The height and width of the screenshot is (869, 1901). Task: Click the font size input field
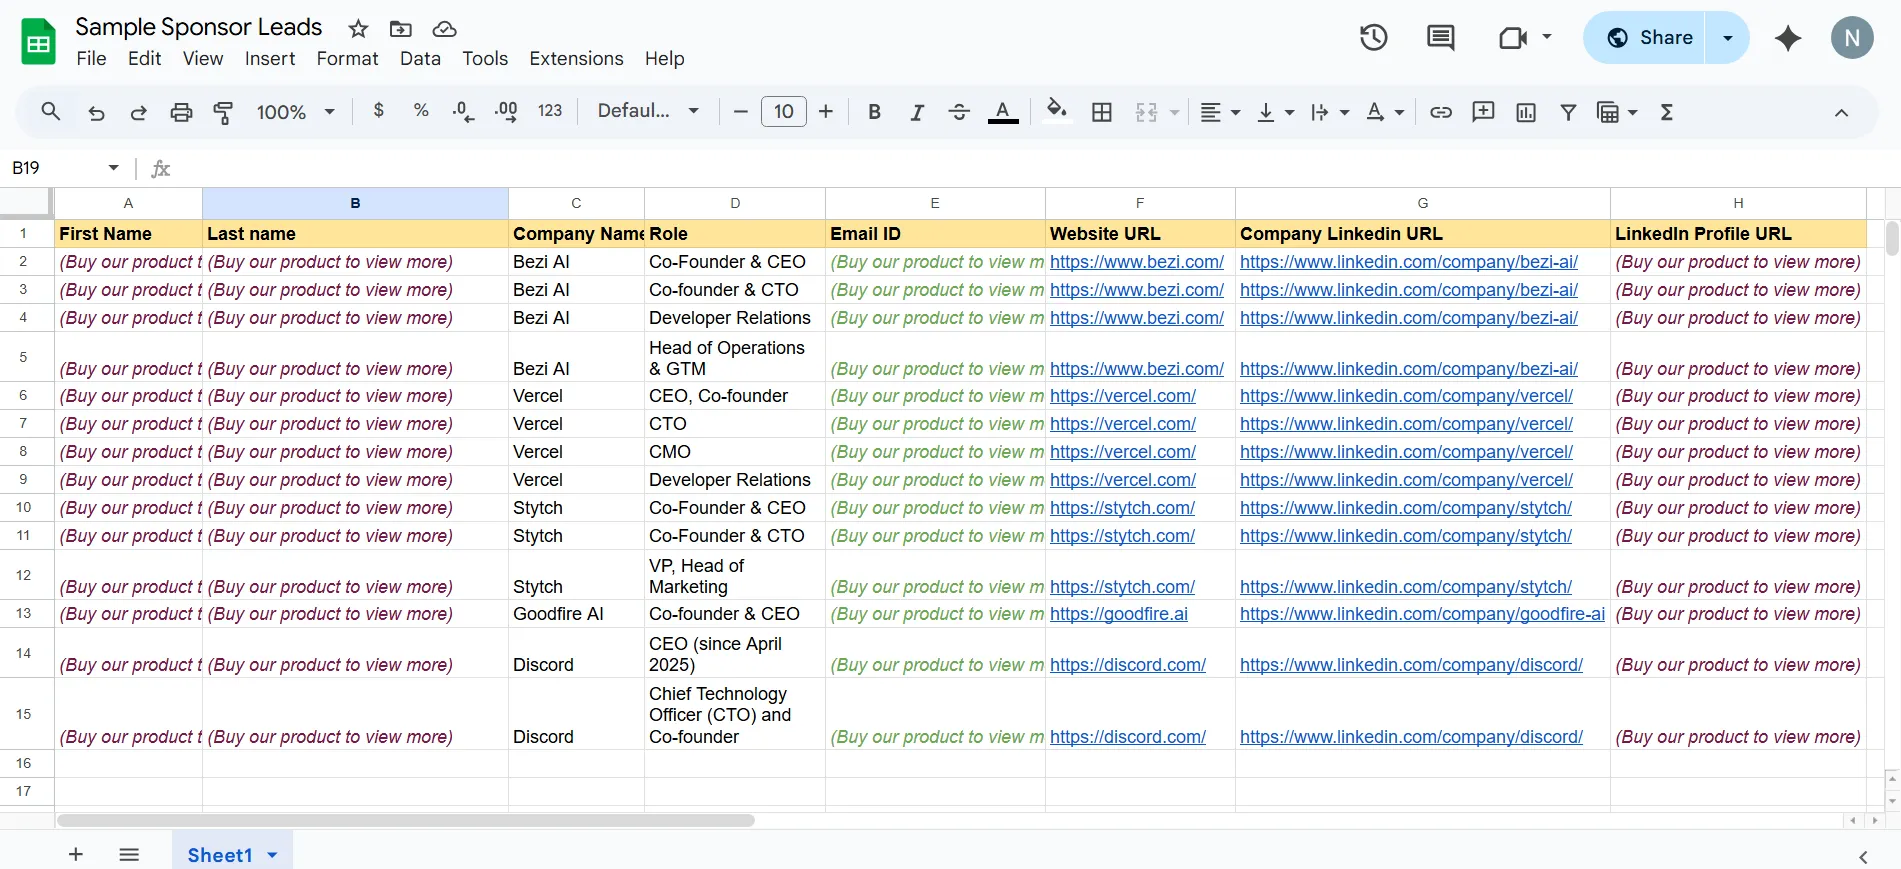tap(783, 111)
